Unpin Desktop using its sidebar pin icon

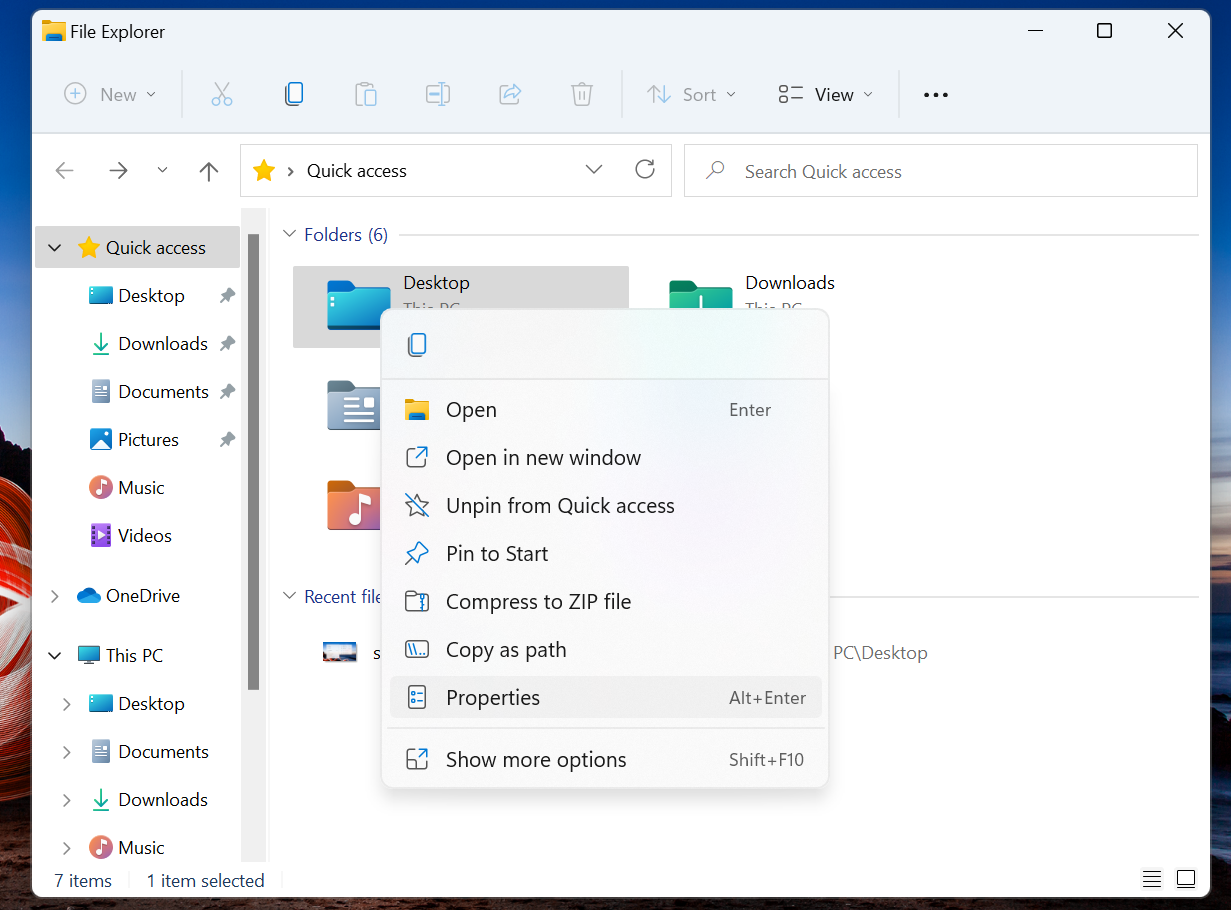pos(227,296)
